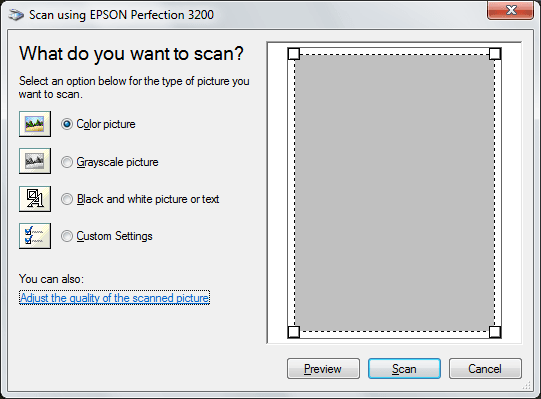Select the Custom Settings radio button
Image resolution: width=541 pixels, height=399 pixels.
click(67, 236)
